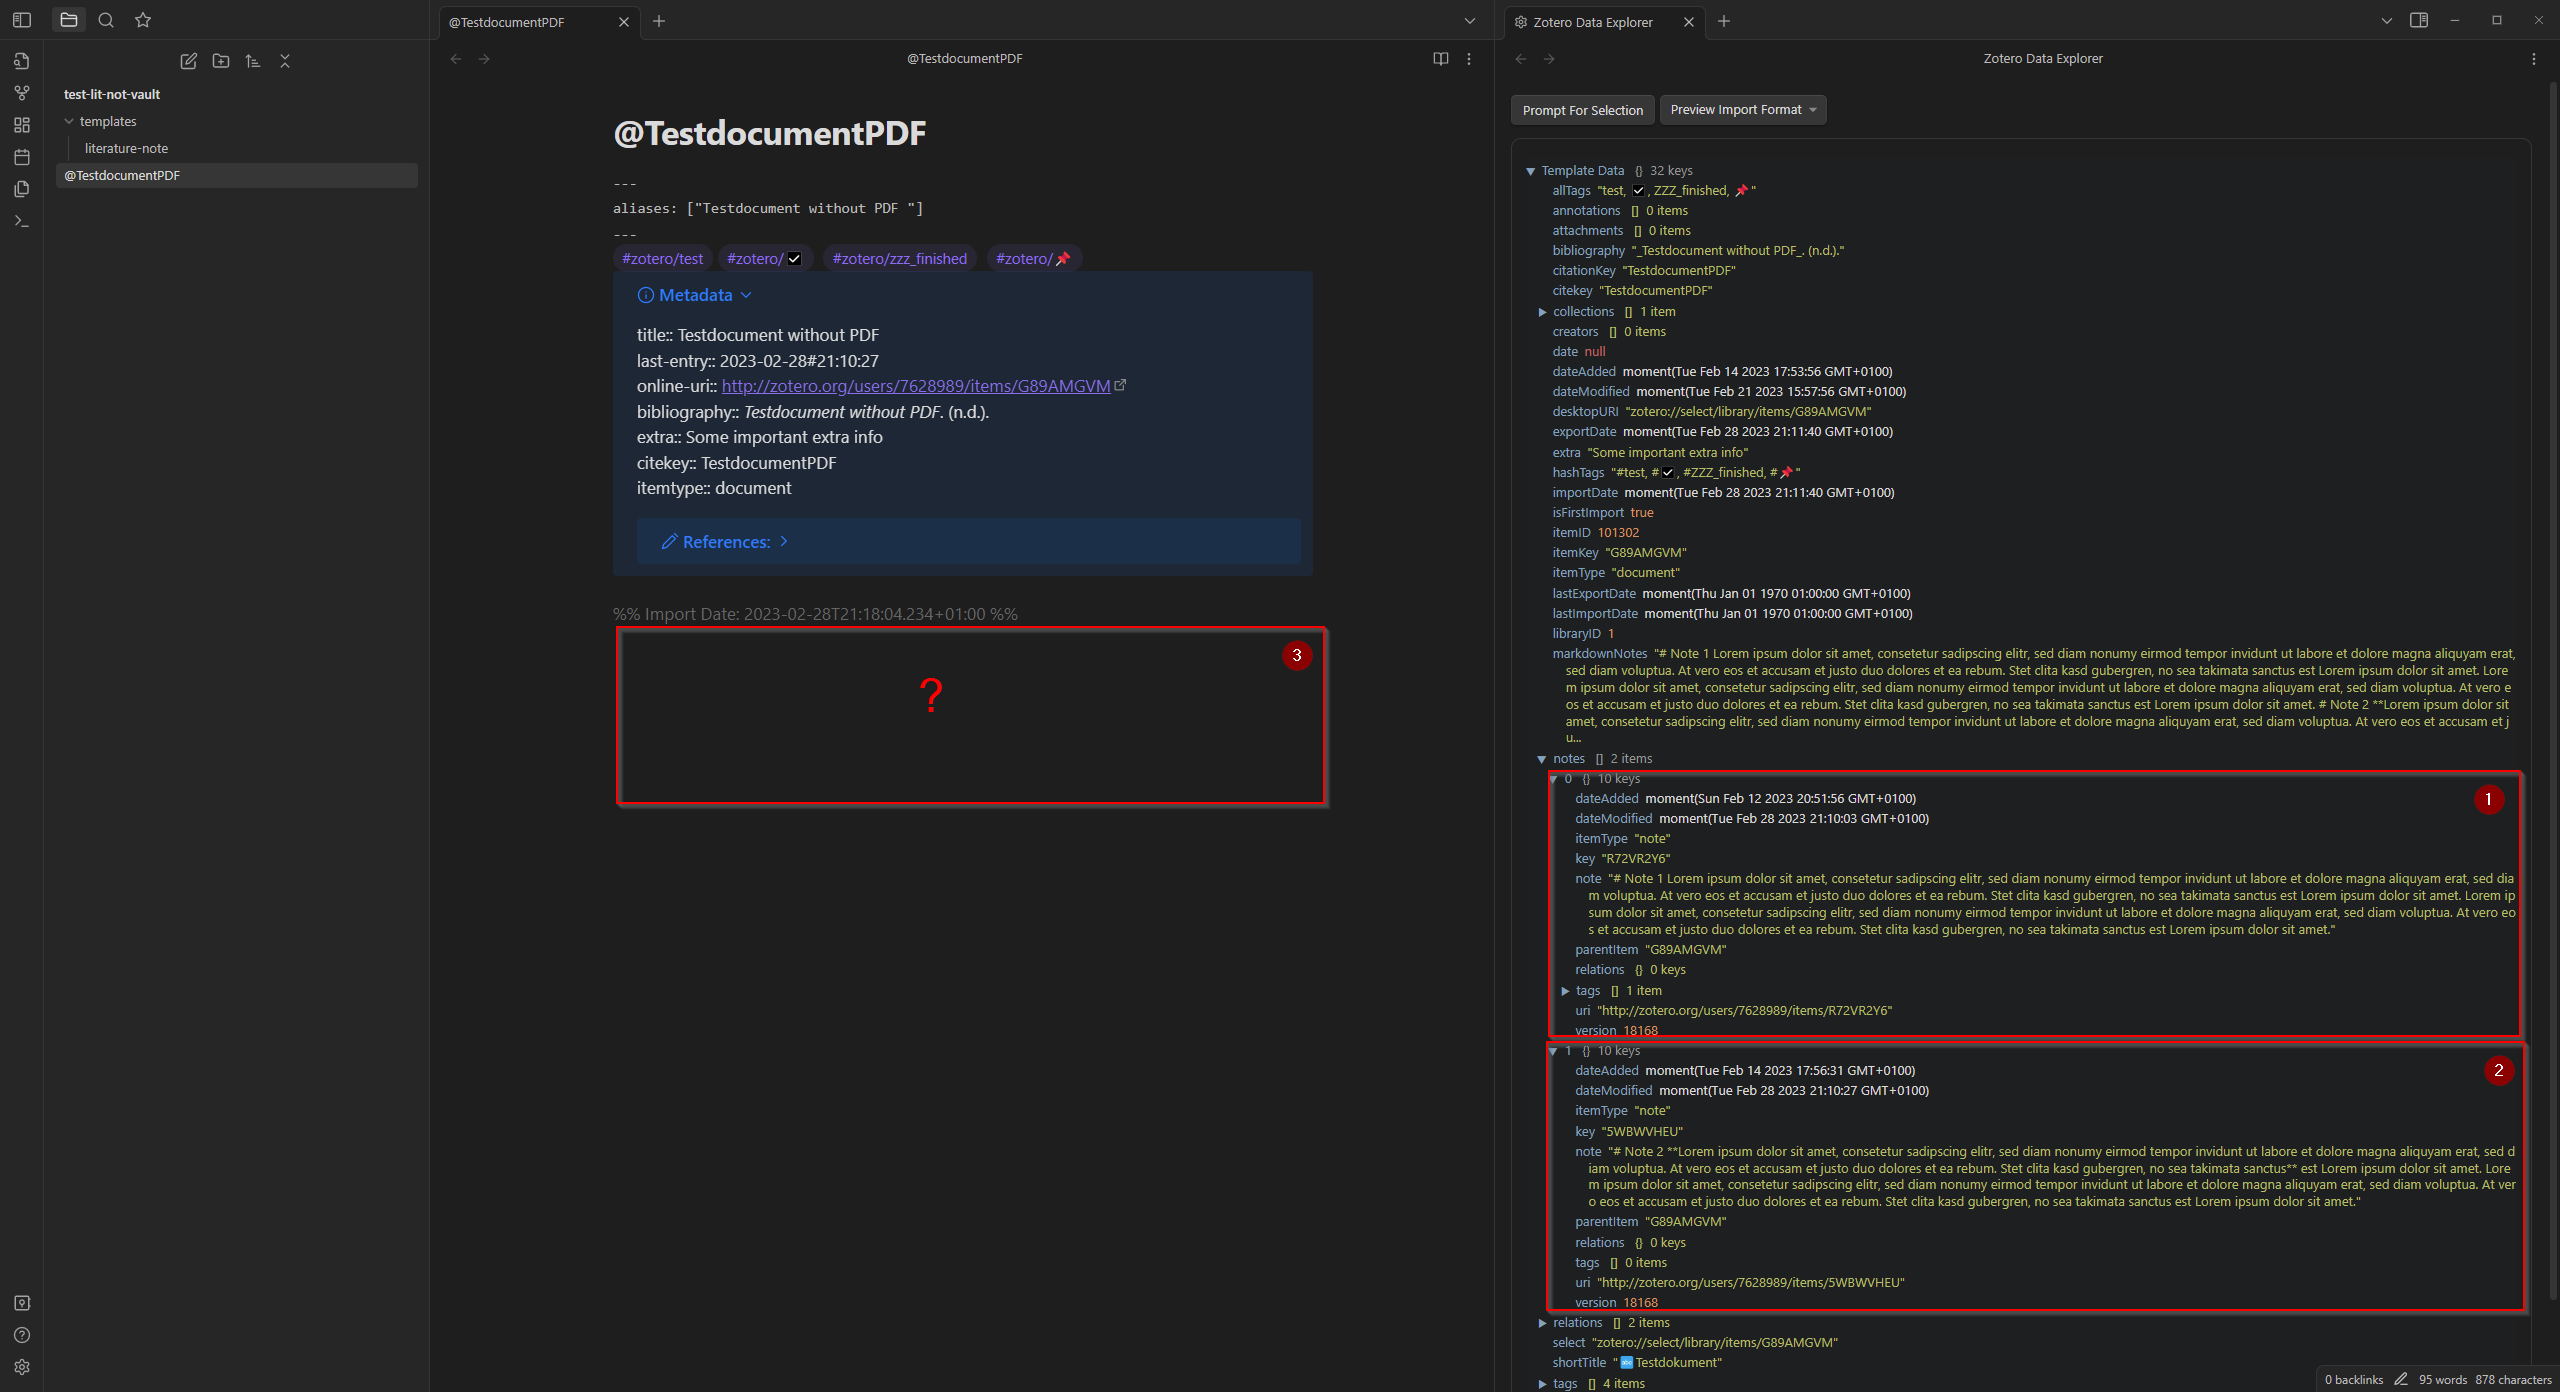
Task: Open the graph view icon
Action: tap(21, 92)
